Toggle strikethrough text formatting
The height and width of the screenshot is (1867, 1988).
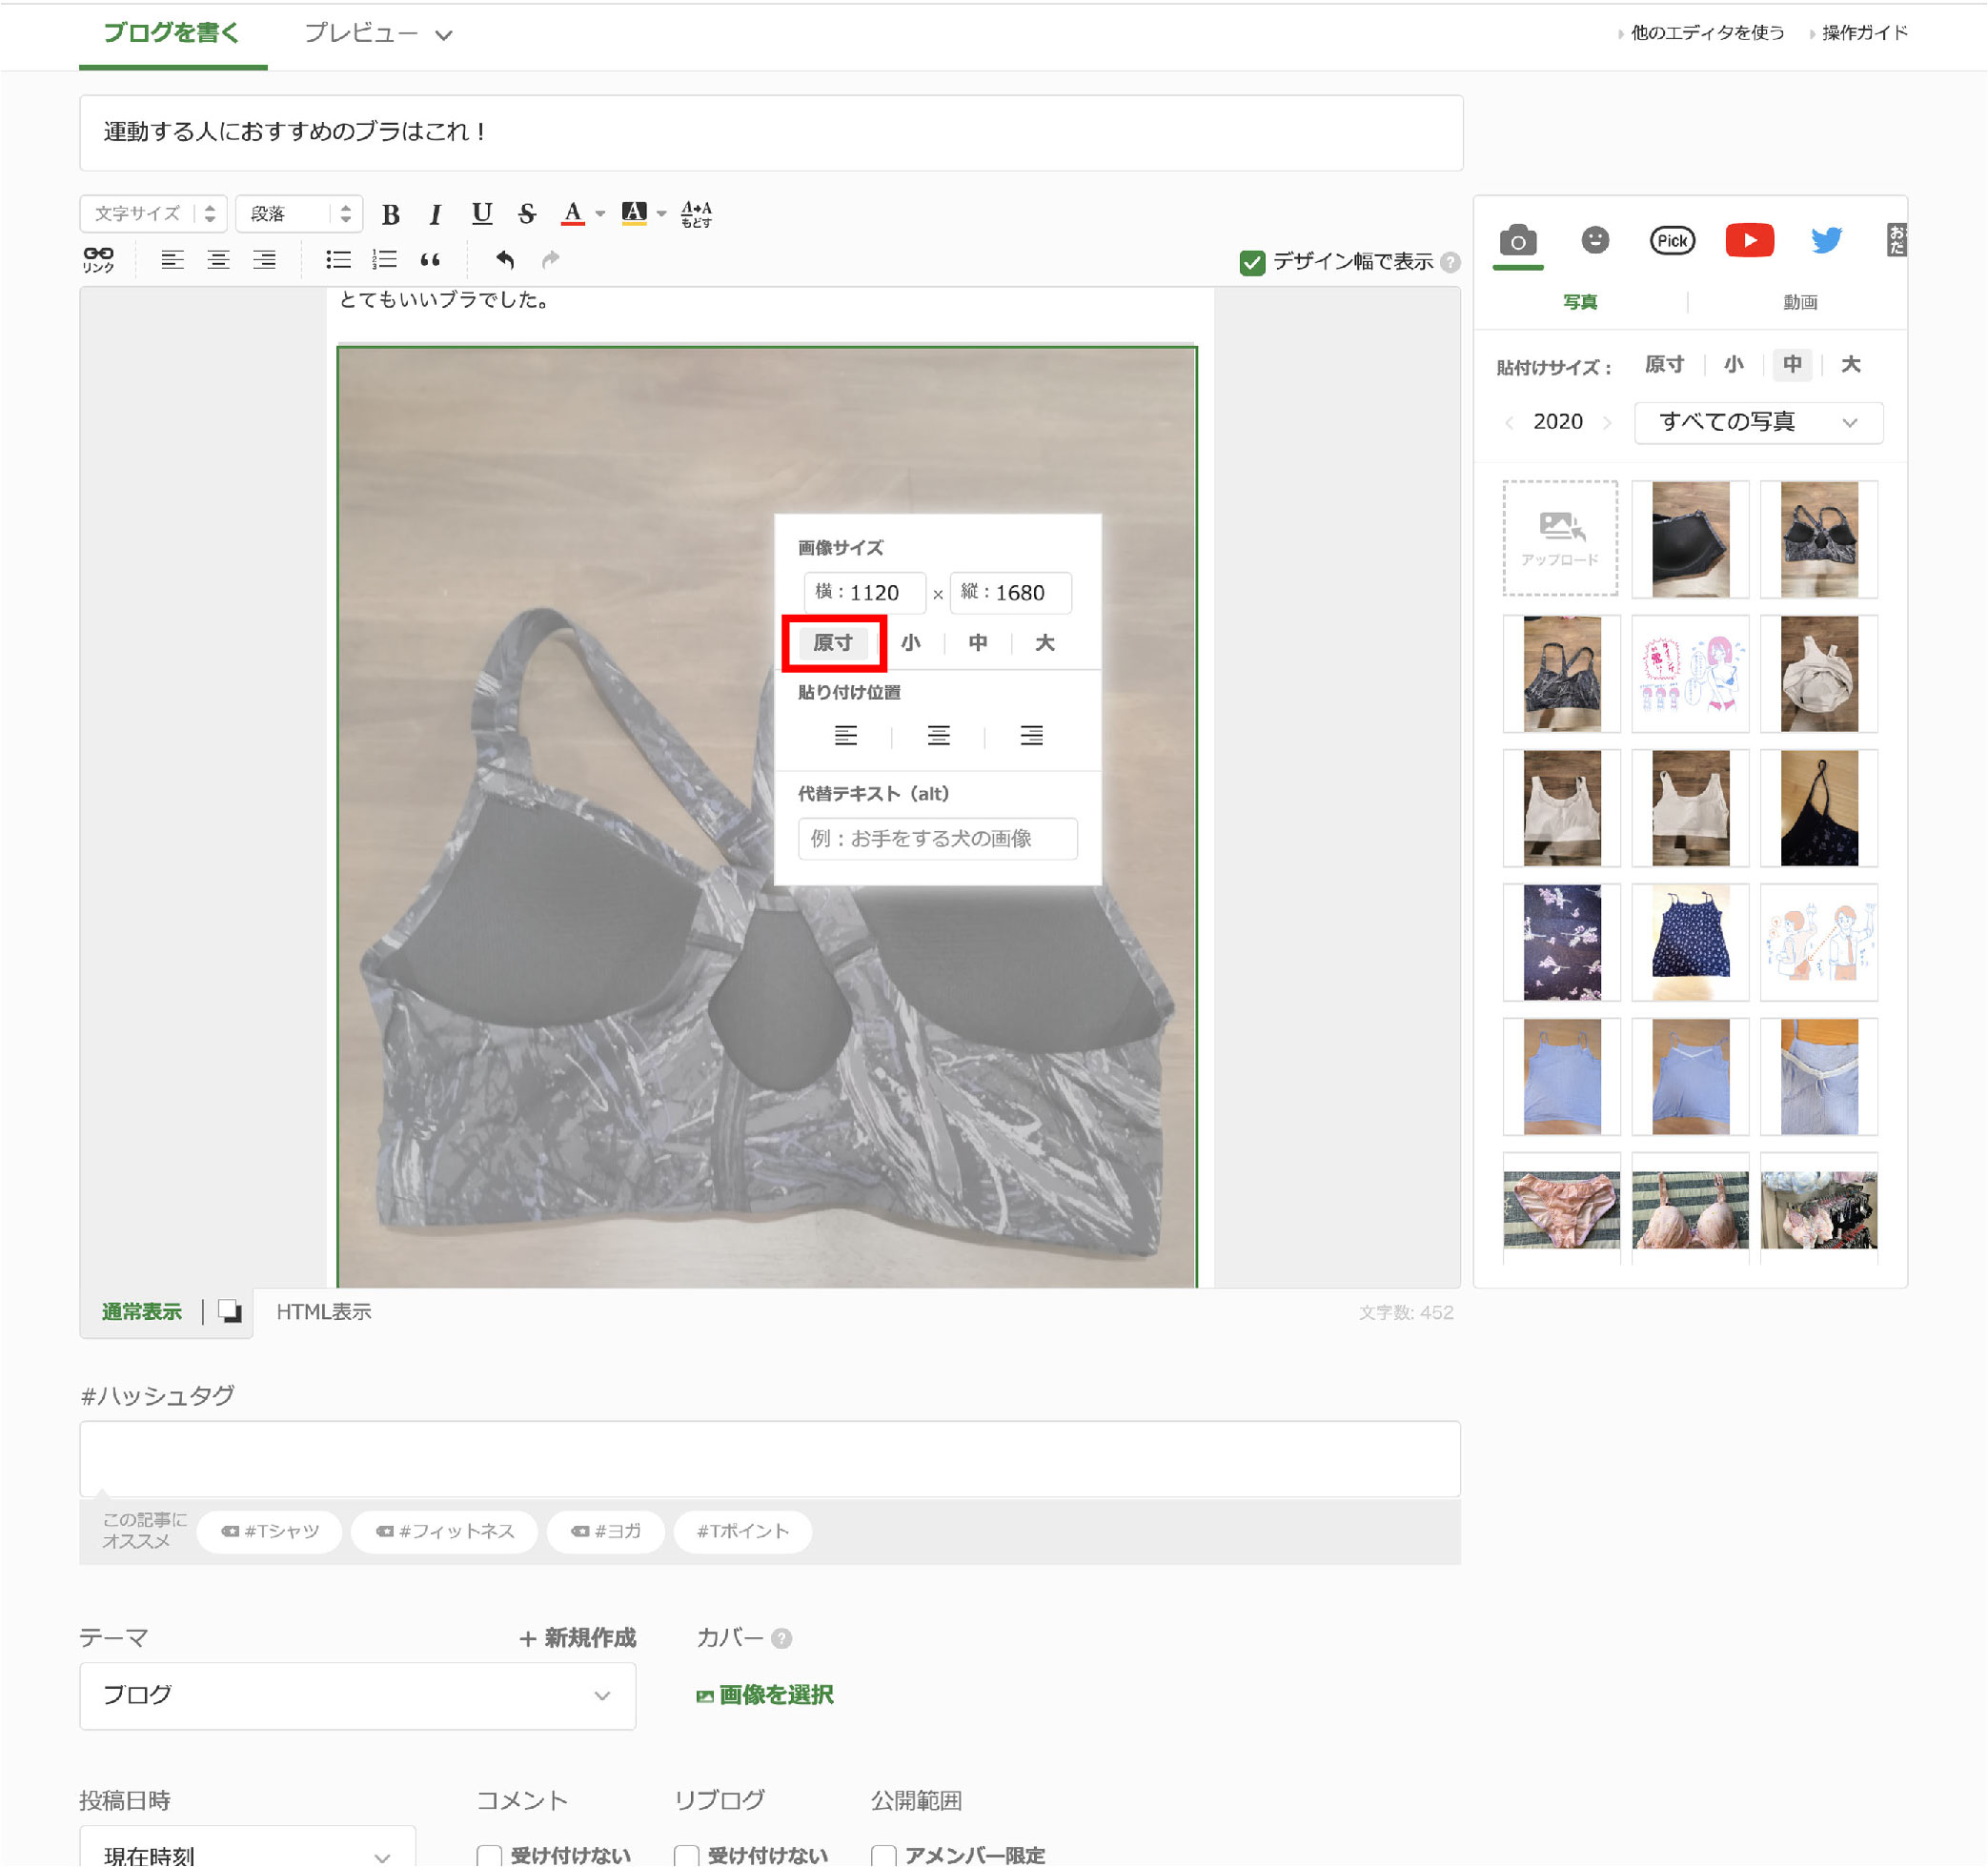pos(527,214)
